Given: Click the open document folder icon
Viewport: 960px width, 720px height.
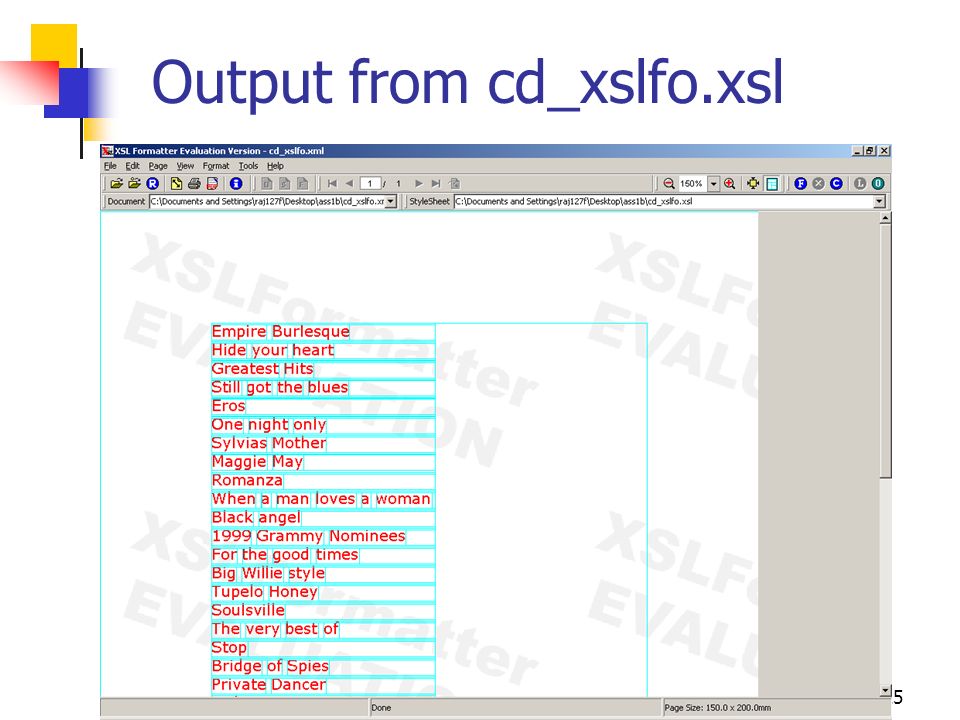Looking at the screenshot, I should click(116, 183).
